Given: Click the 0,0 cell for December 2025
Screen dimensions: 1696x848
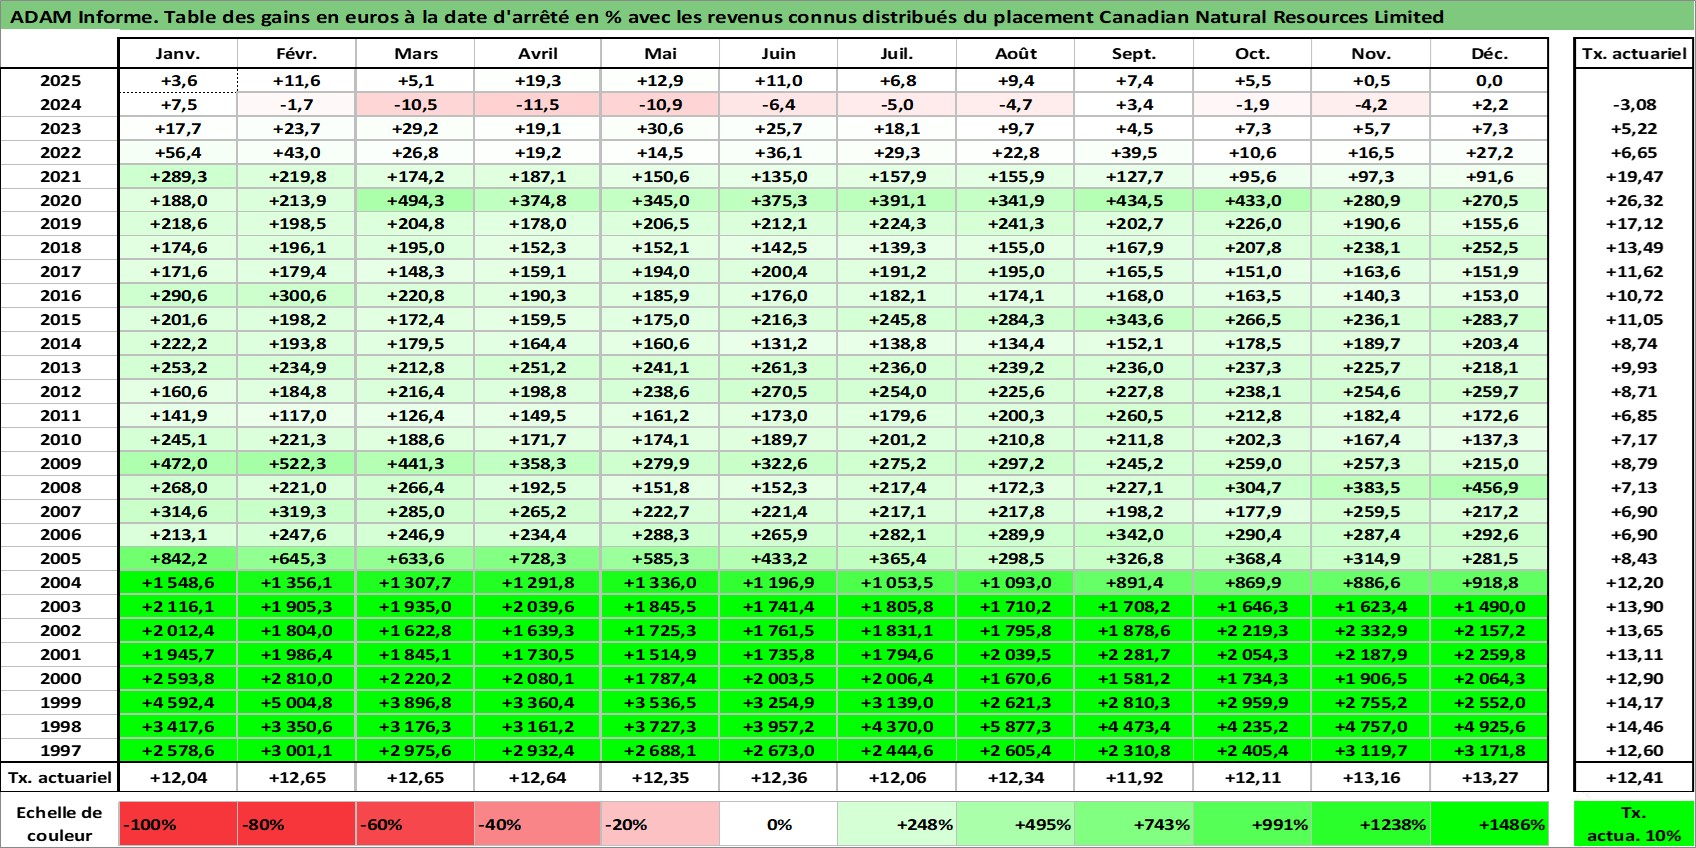Looking at the screenshot, I should (x=1489, y=81).
